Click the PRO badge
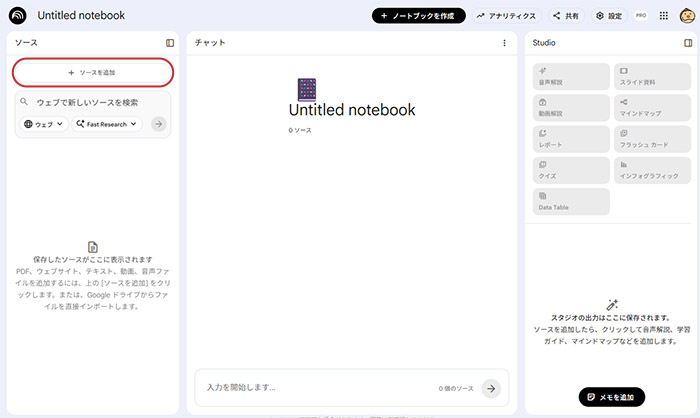The width and height of the screenshot is (700, 418). 641,16
